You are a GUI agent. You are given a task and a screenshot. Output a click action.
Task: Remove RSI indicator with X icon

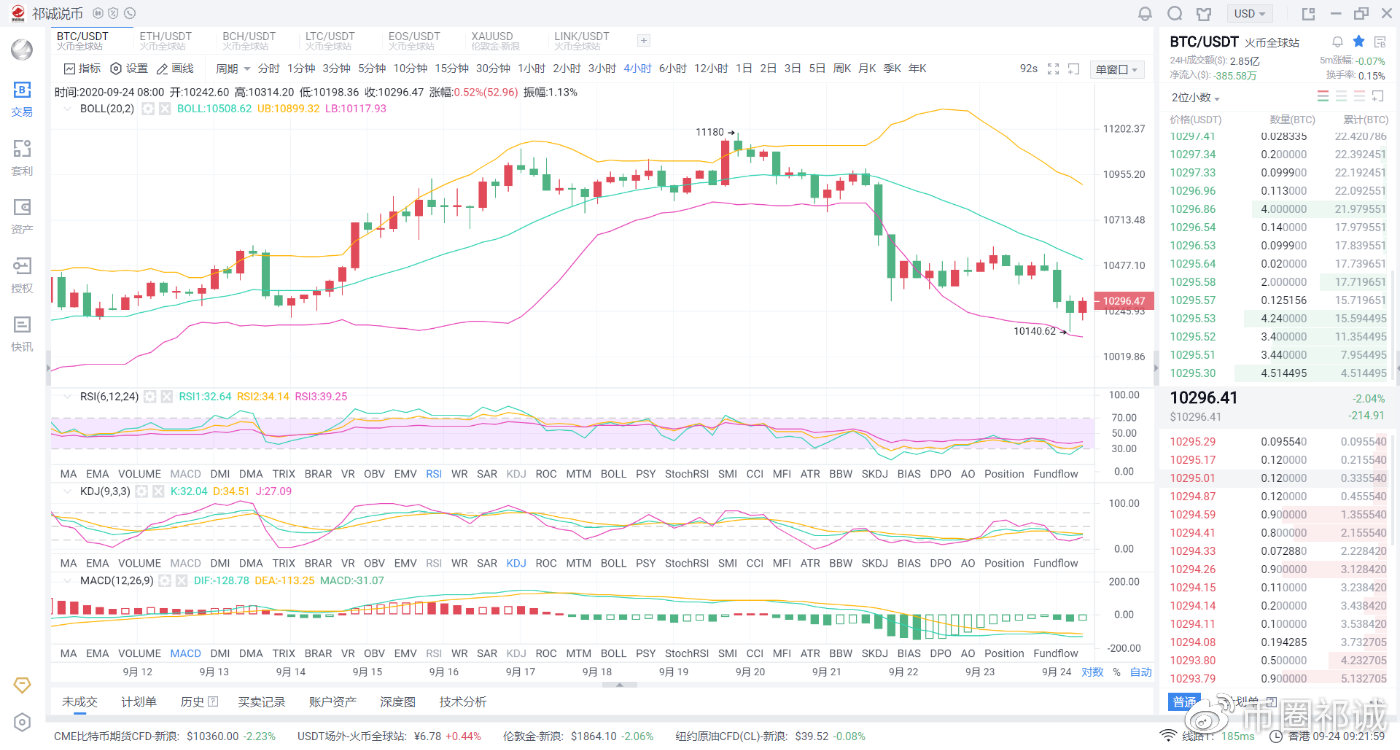(x=166, y=396)
